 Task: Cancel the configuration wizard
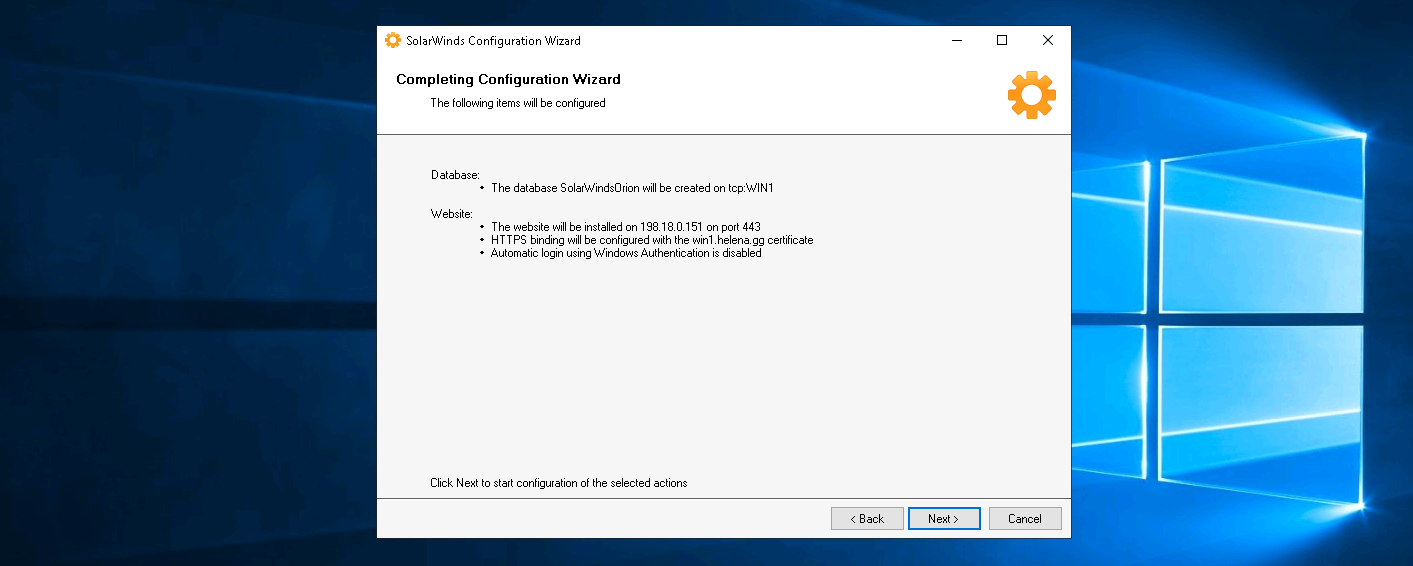(1025, 519)
